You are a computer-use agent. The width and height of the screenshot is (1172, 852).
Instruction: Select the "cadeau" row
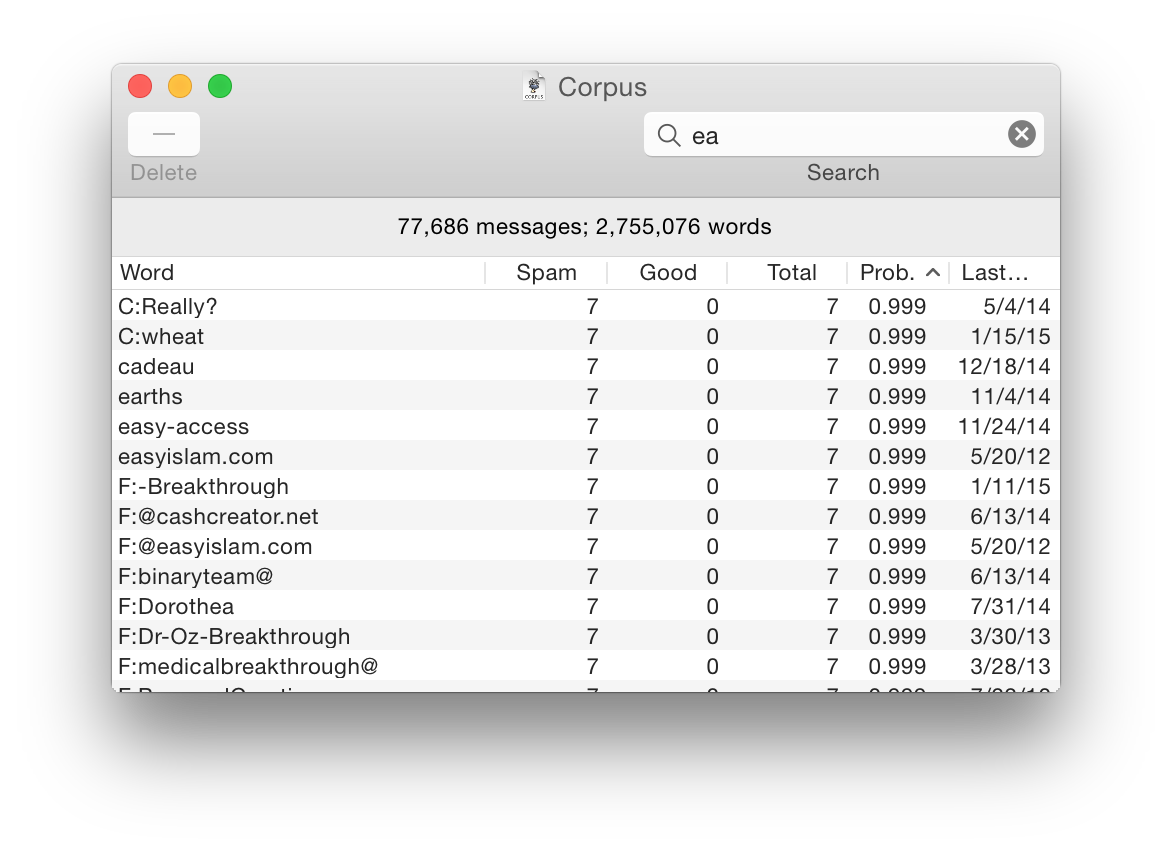(x=156, y=366)
